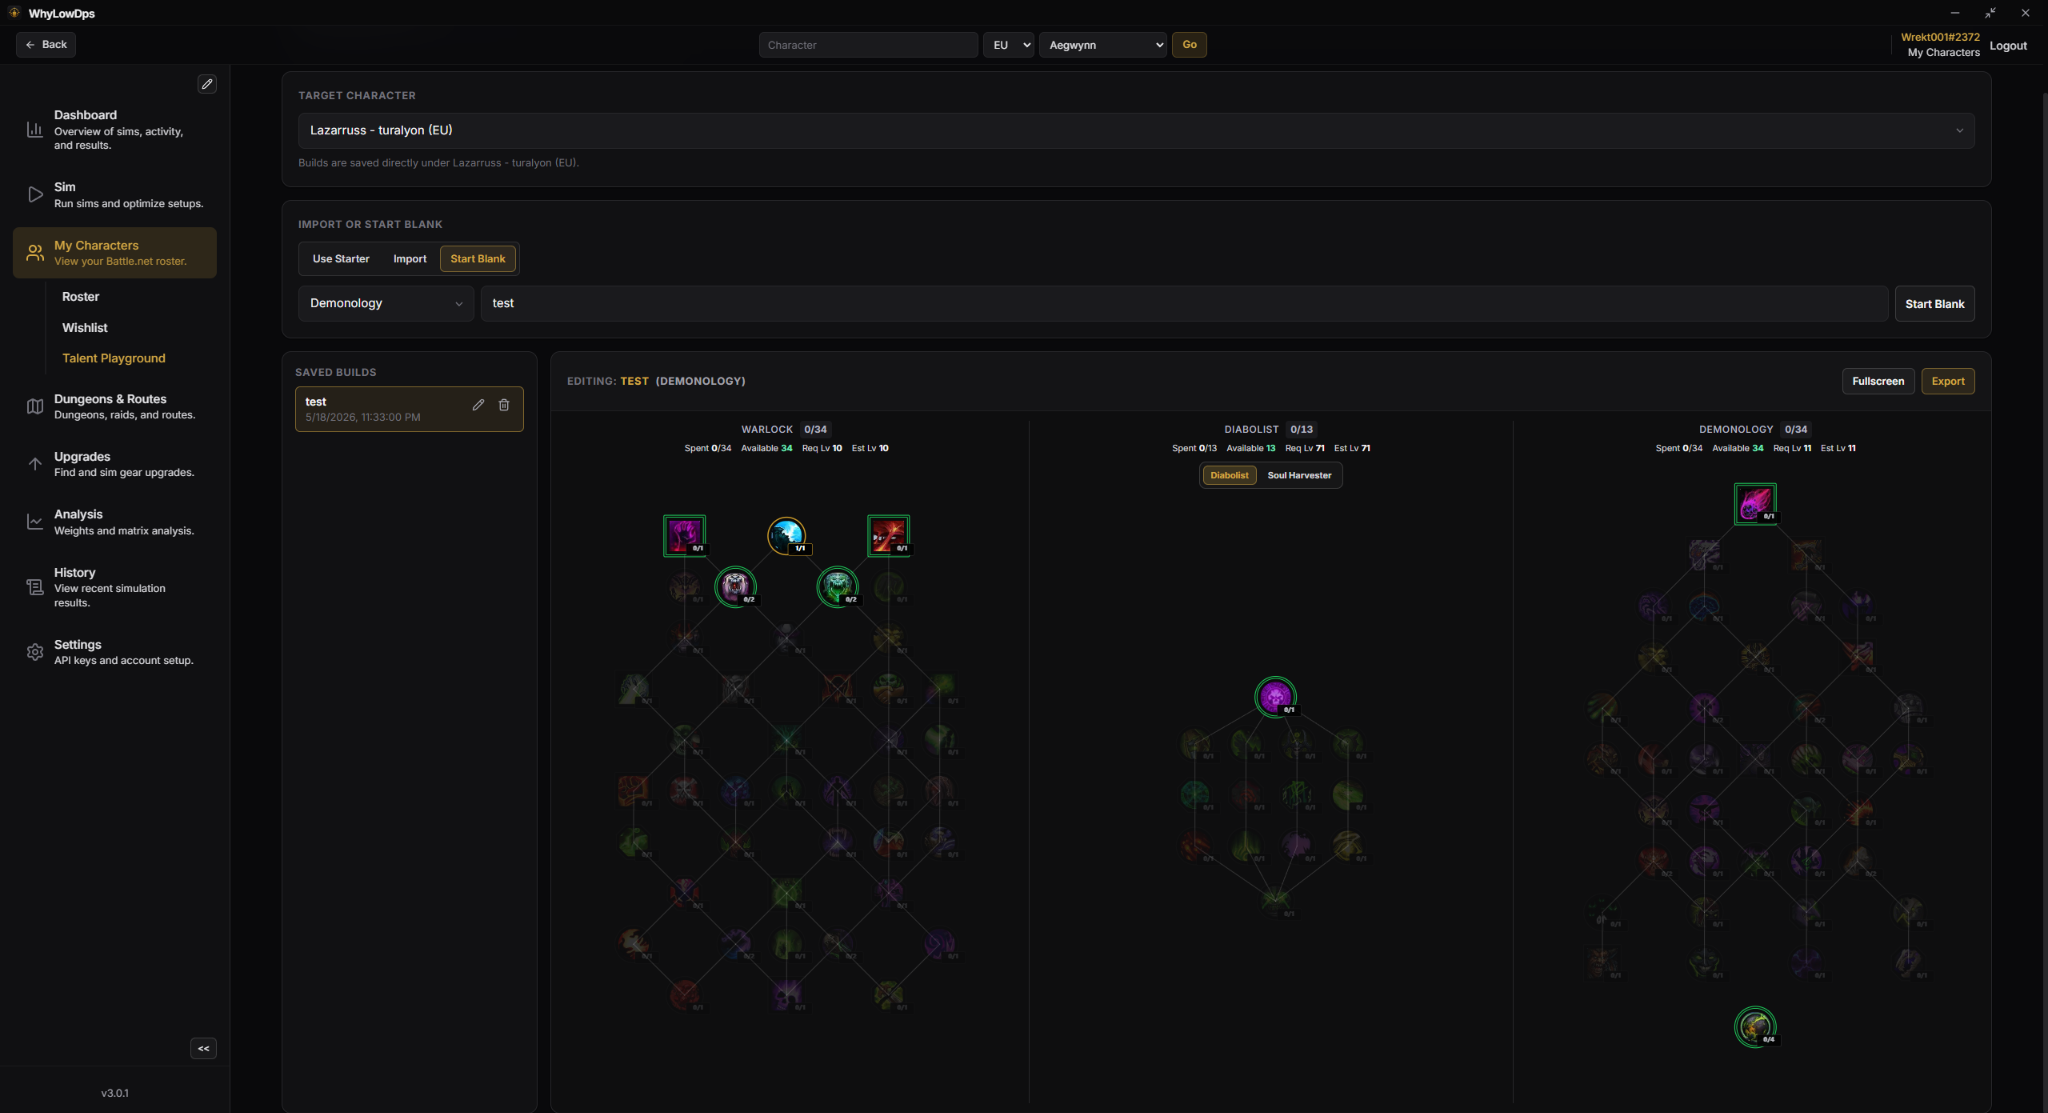This screenshot has height=1113, width=2048.
Task: Click into the Character search field
Action: [x=868, y=45]
